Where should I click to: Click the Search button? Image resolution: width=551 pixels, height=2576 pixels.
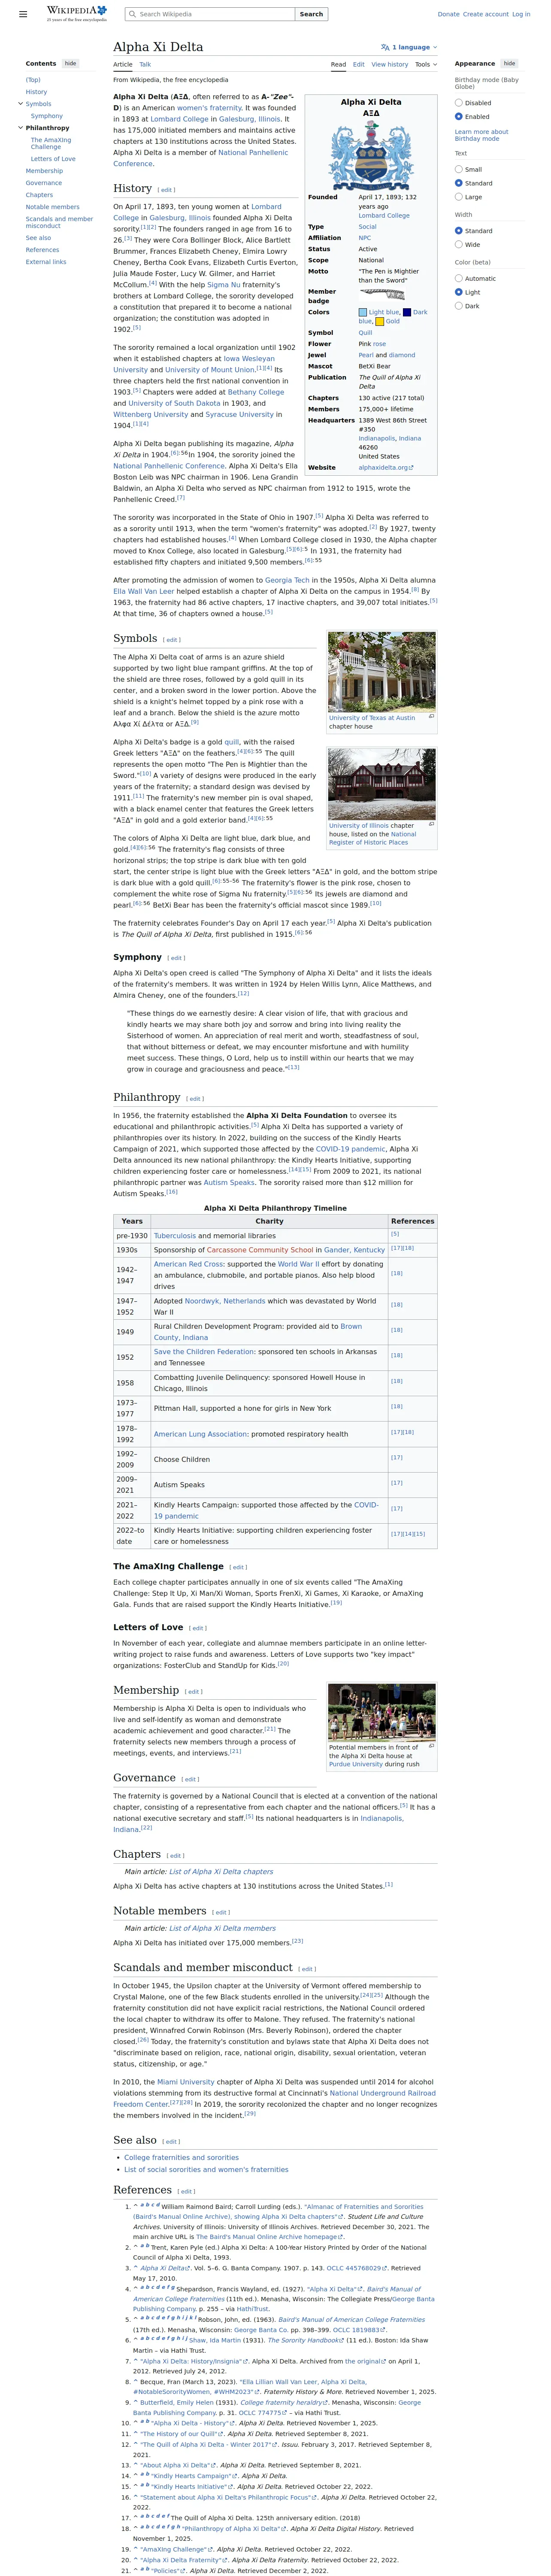point(311,14)
